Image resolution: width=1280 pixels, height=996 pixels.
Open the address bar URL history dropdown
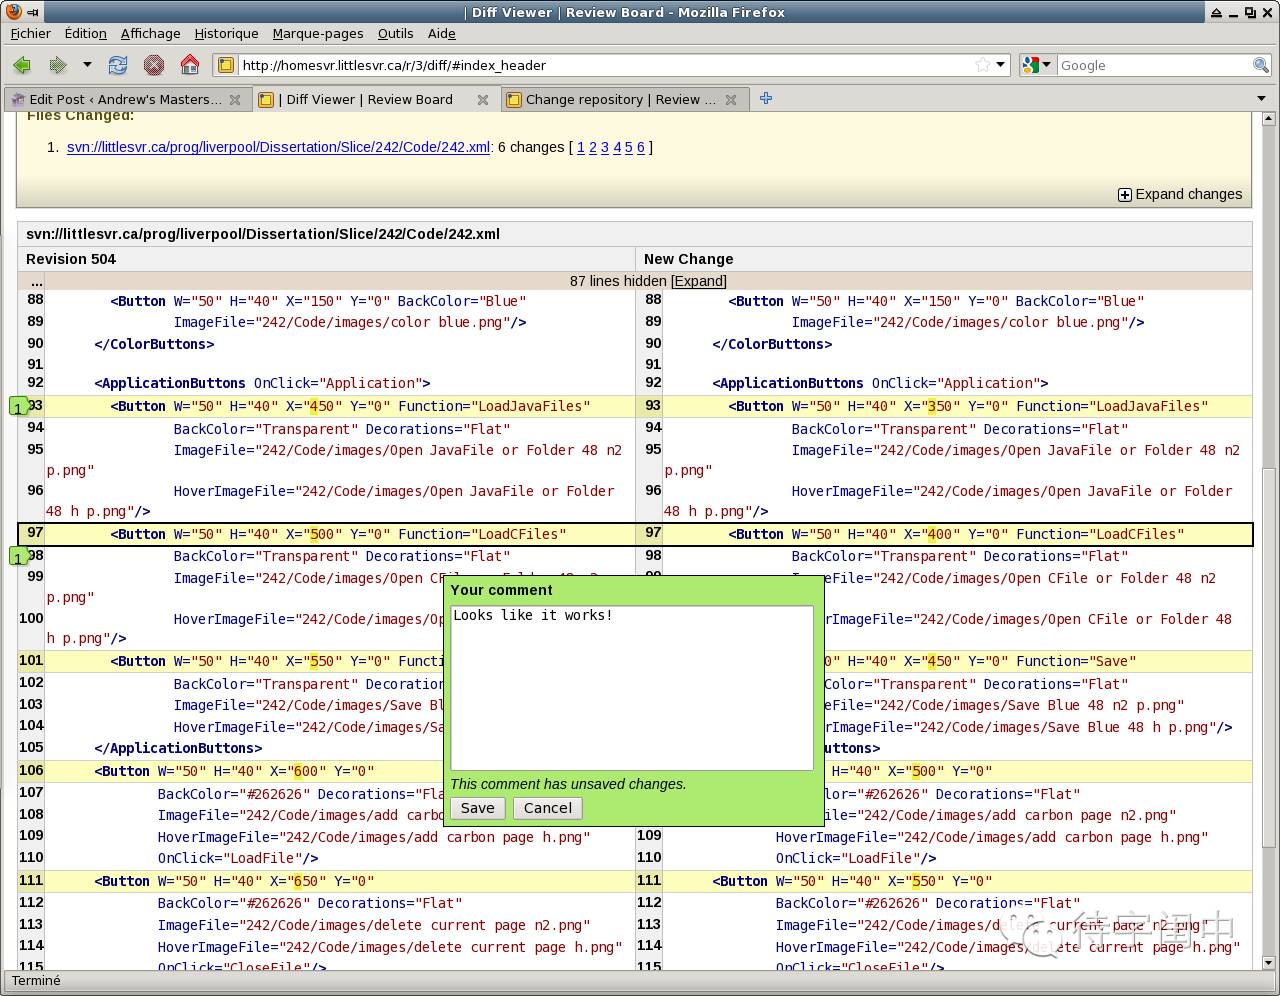point(1000,65)
